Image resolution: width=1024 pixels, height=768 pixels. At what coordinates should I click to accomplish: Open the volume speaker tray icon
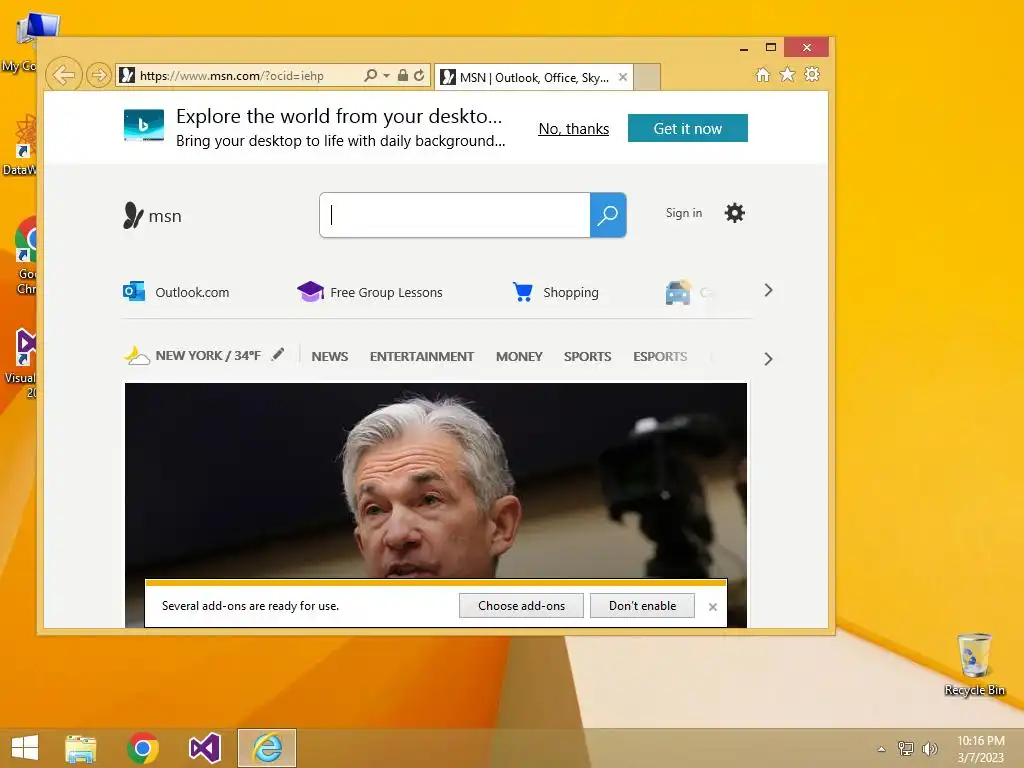[929, 748]
